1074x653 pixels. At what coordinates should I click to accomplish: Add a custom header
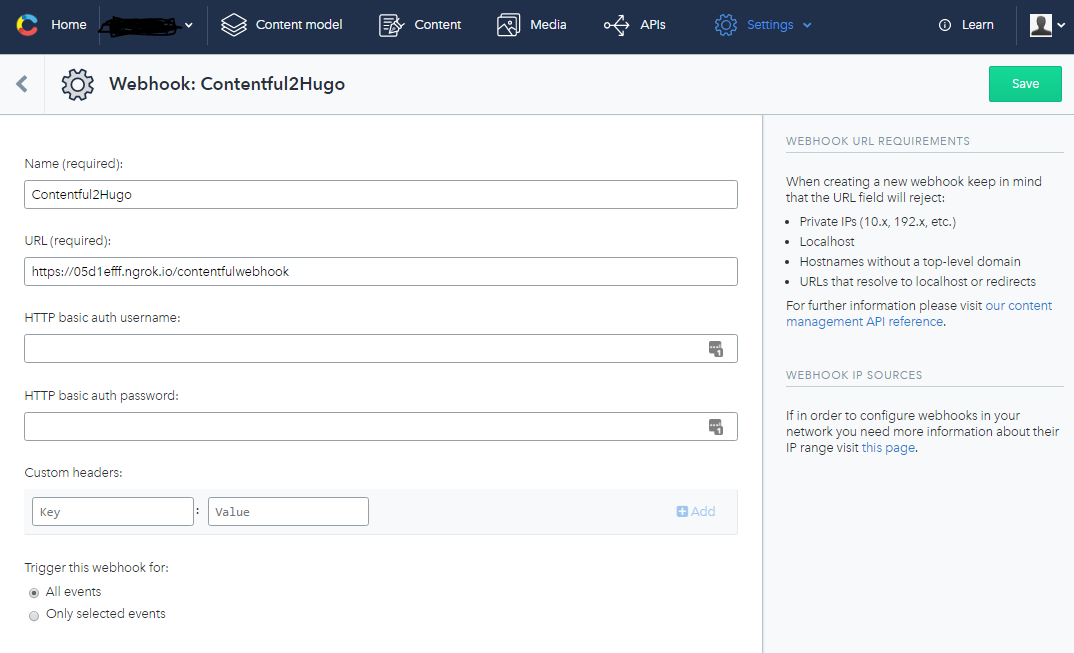[696, 512]
